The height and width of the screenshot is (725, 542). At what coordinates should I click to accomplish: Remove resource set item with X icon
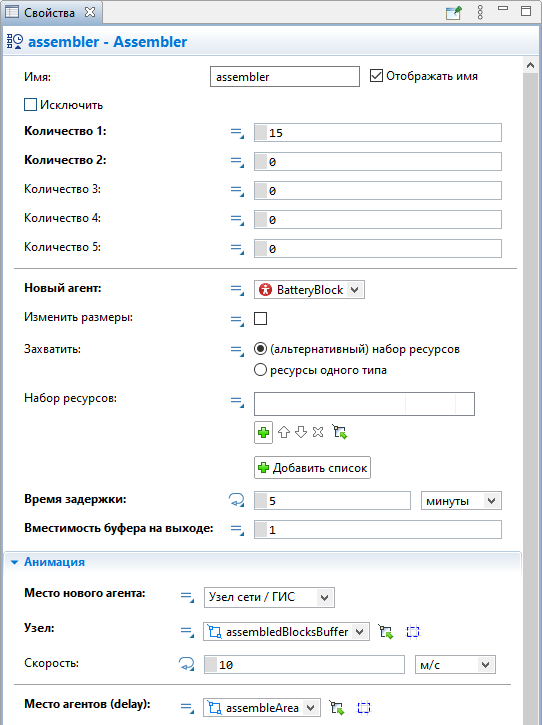(x=318, y=432)
